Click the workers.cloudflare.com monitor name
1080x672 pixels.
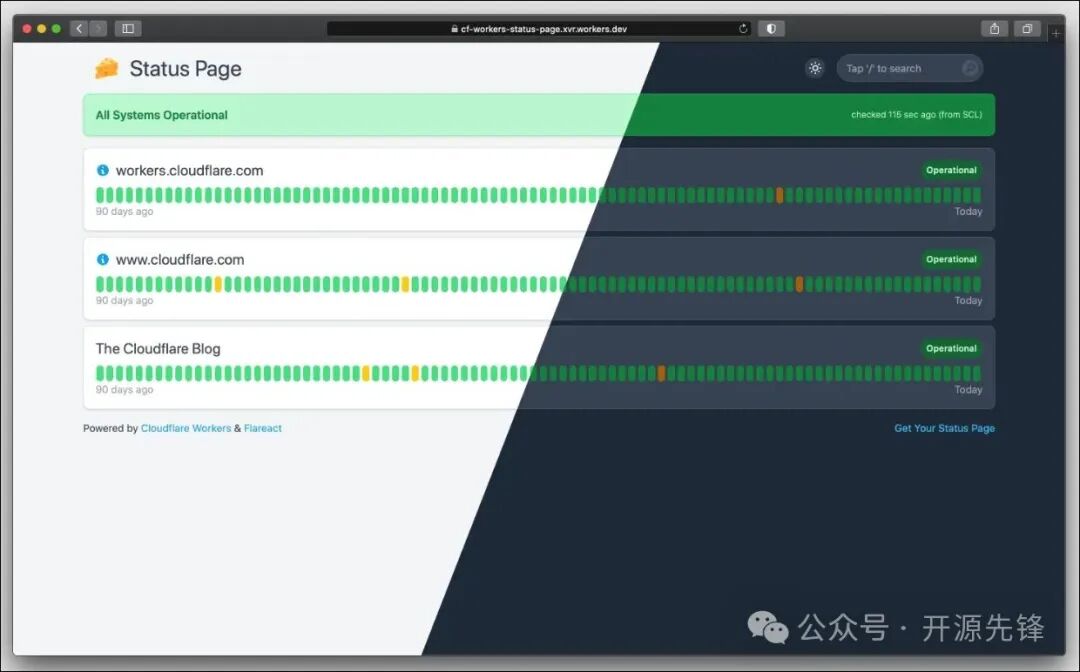189,171
